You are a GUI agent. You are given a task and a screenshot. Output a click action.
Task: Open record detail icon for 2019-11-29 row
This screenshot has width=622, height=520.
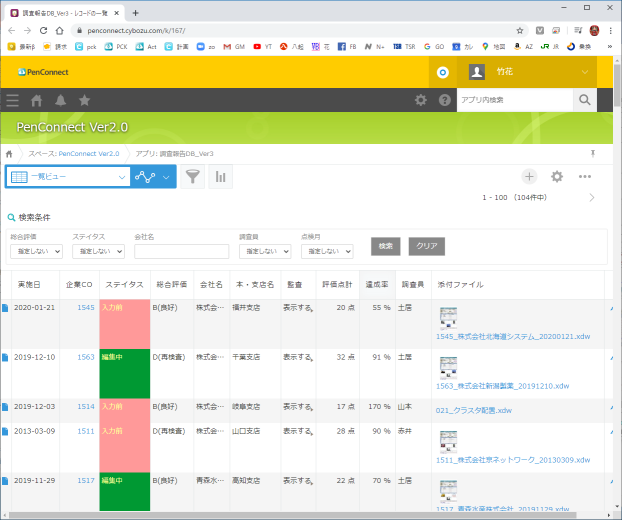[5, 481]
